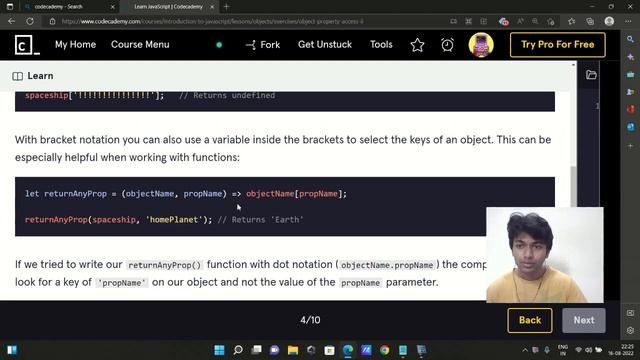Switch to the codecademy - Search tab
640x360 pixels.
[x=58, y=7]
